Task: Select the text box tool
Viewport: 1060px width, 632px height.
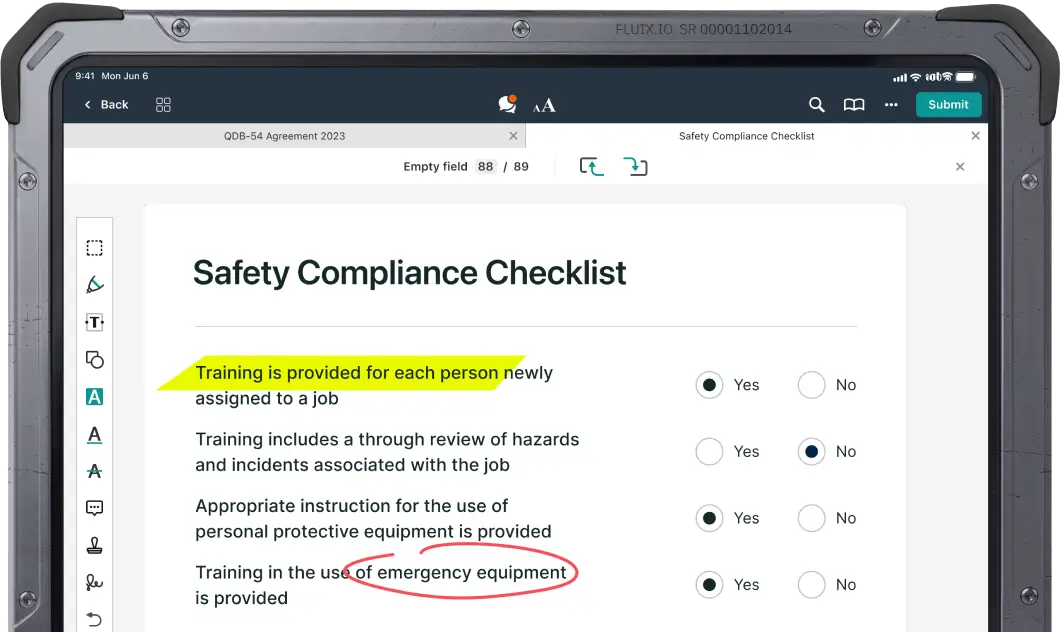Action: click(x=94, y=322)
